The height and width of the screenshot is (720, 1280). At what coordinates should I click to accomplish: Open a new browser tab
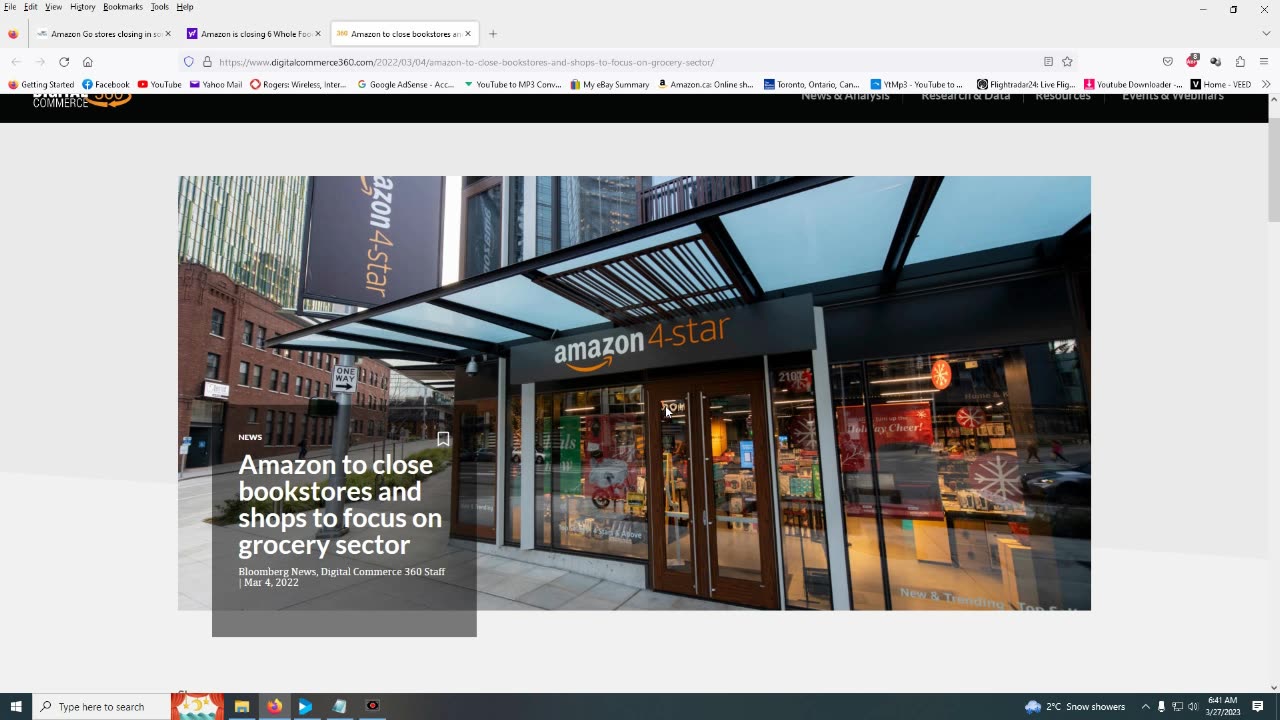[x=493, y=34]
